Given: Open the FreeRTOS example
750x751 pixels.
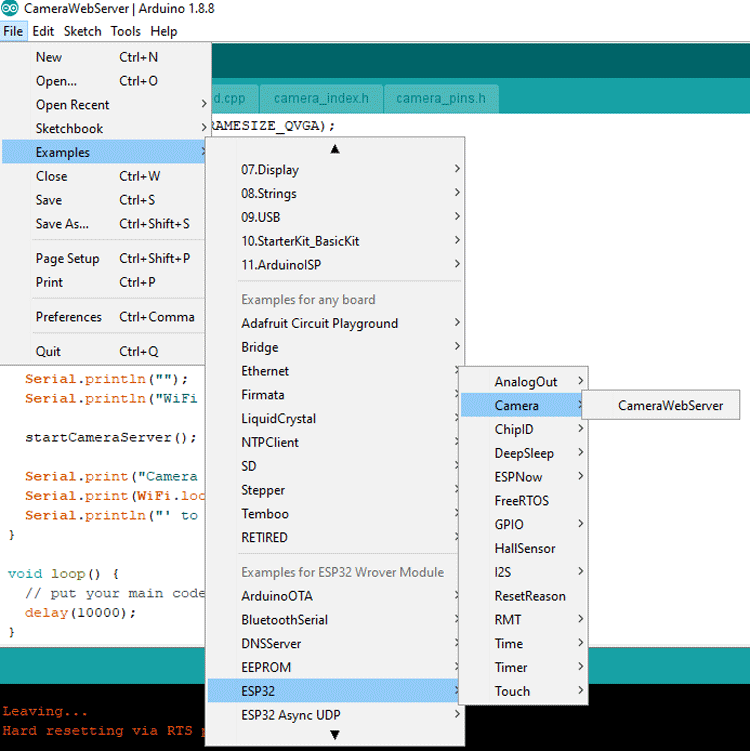Looking at the screenshot, I should (x=523, y=501).
